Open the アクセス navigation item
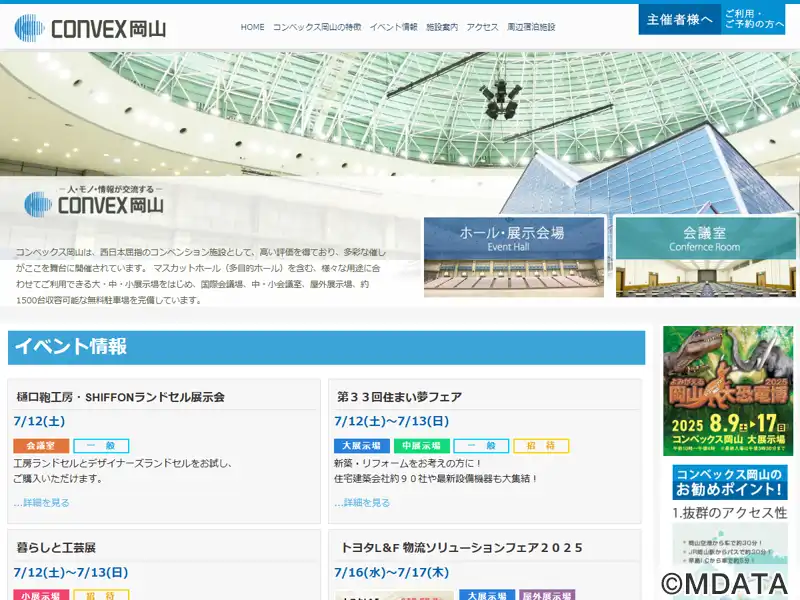The image size is (800, 600). [x=482, y=27]
